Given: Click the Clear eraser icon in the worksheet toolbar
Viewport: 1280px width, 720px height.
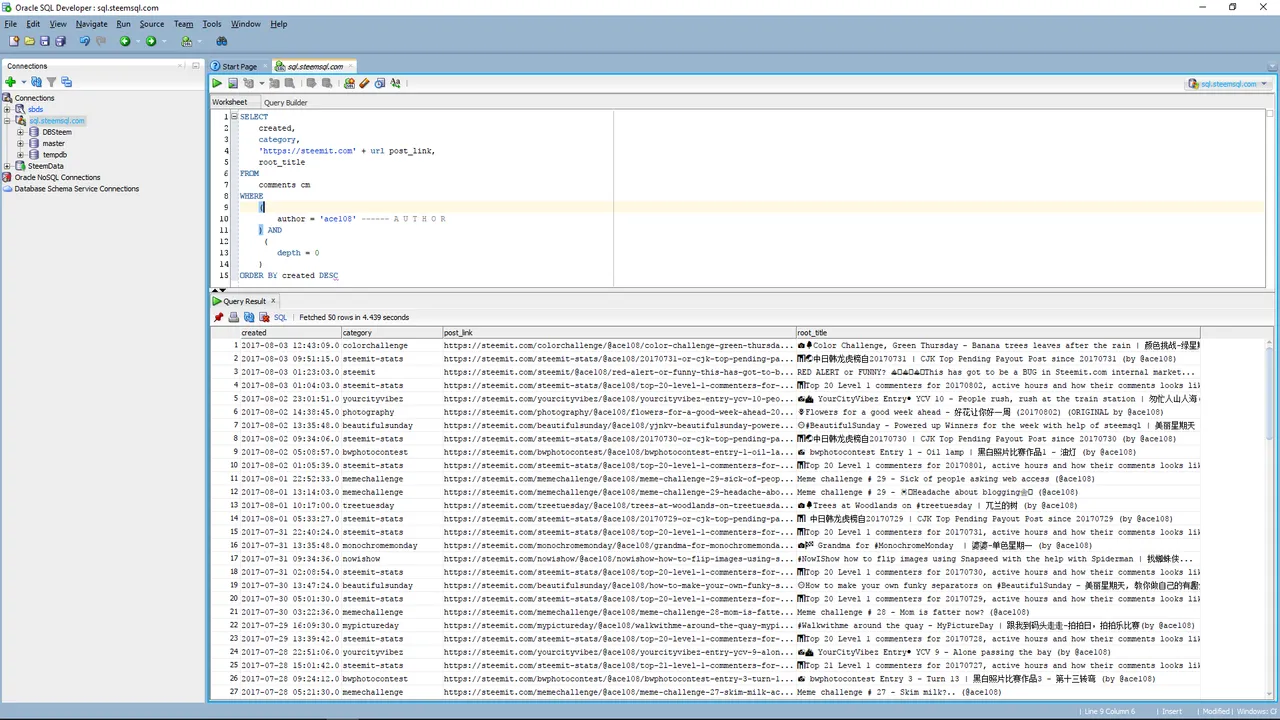Looking at the screenshot, I should pyautogui.click(x=364, y=83).
